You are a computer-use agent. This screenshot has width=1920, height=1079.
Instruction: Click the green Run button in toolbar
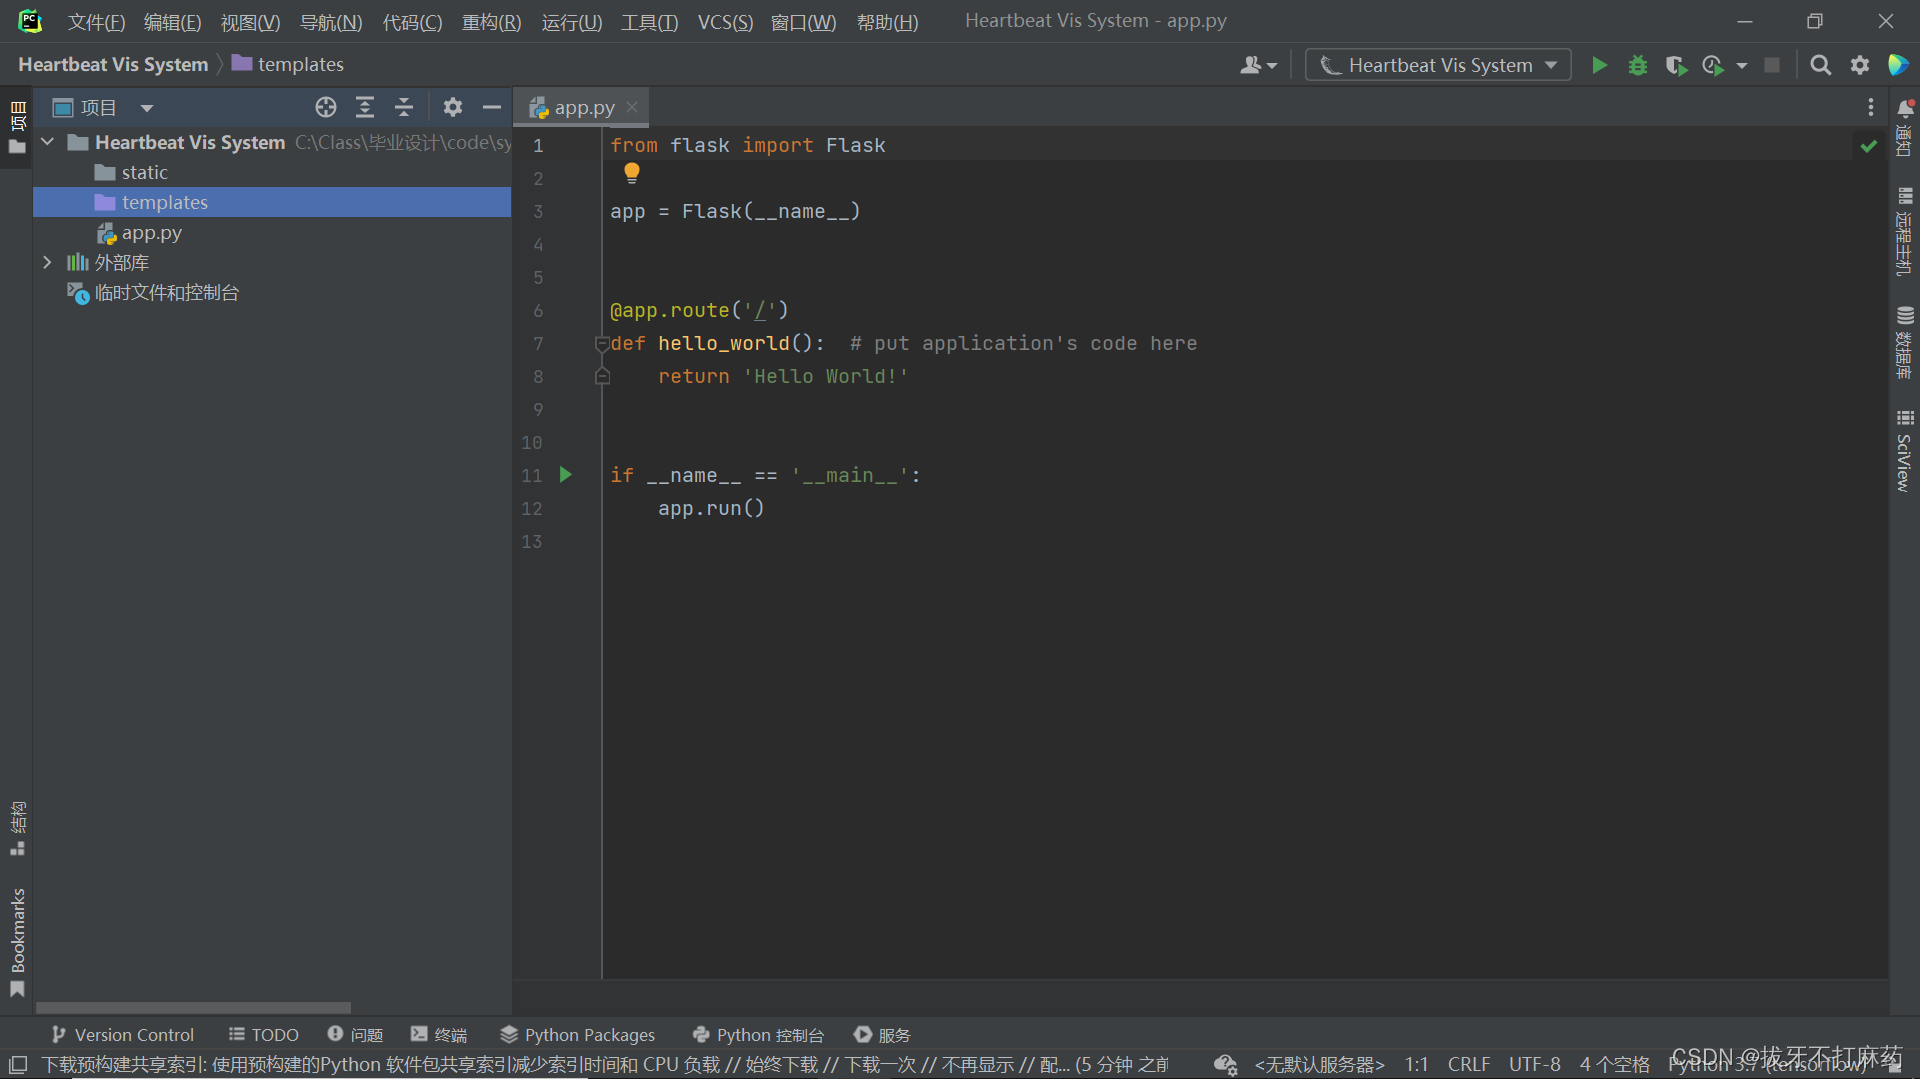1599,65
